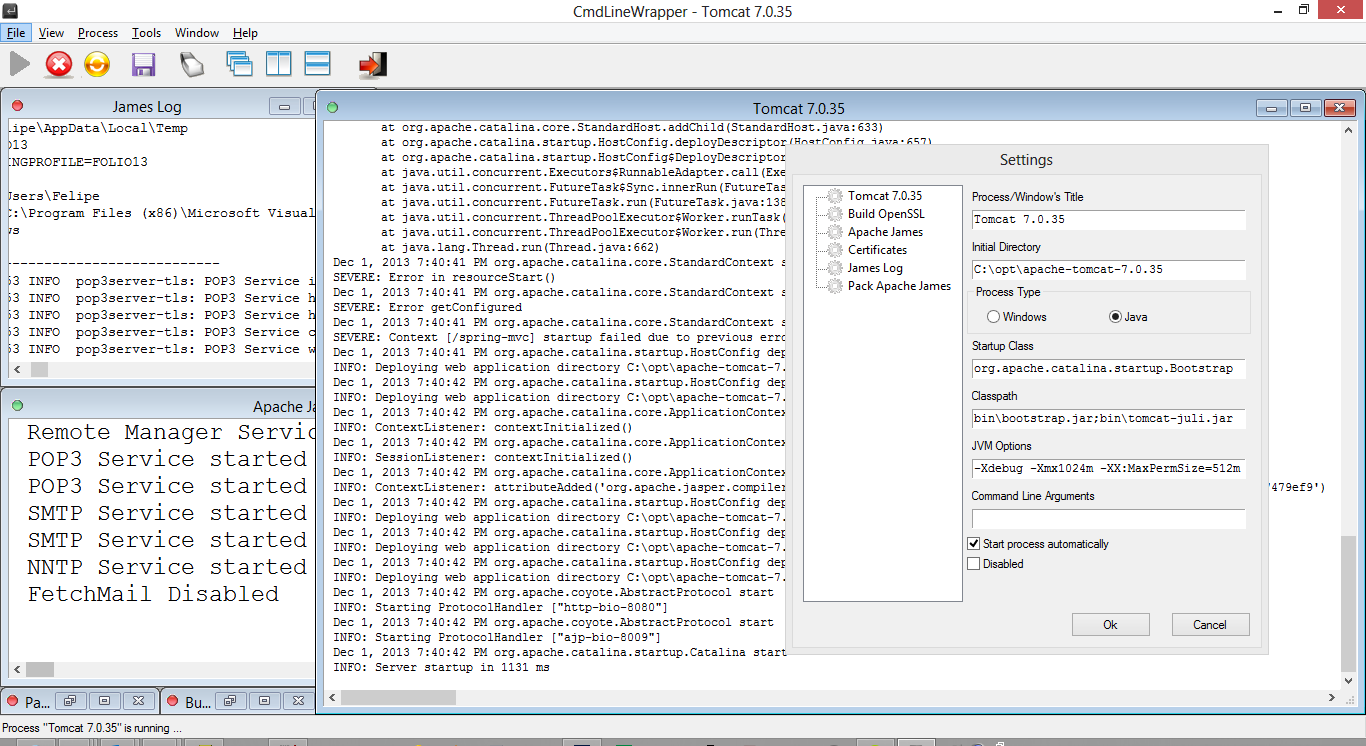Toggle Start process automatically checkbox
The width and height of the screenshot is (1366, 746).
coord(974,544)
